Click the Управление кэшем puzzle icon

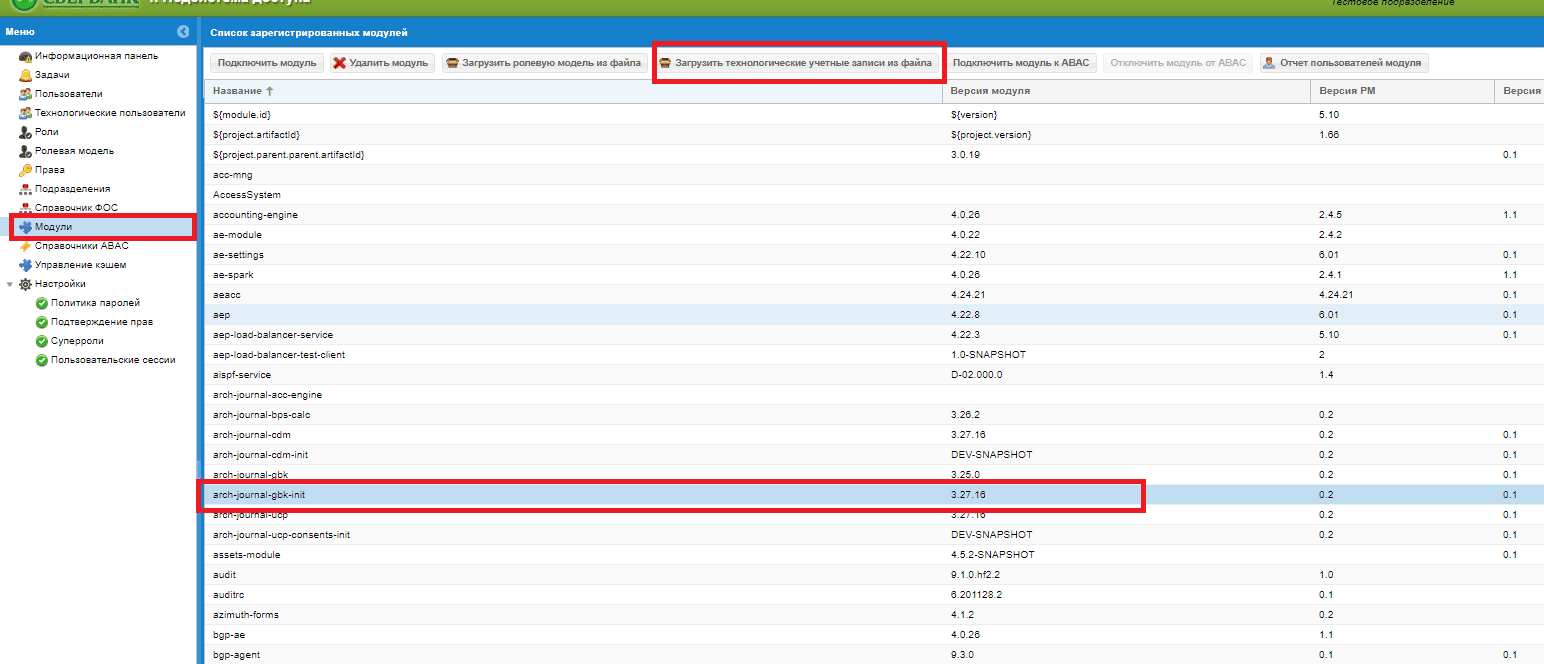26,265
